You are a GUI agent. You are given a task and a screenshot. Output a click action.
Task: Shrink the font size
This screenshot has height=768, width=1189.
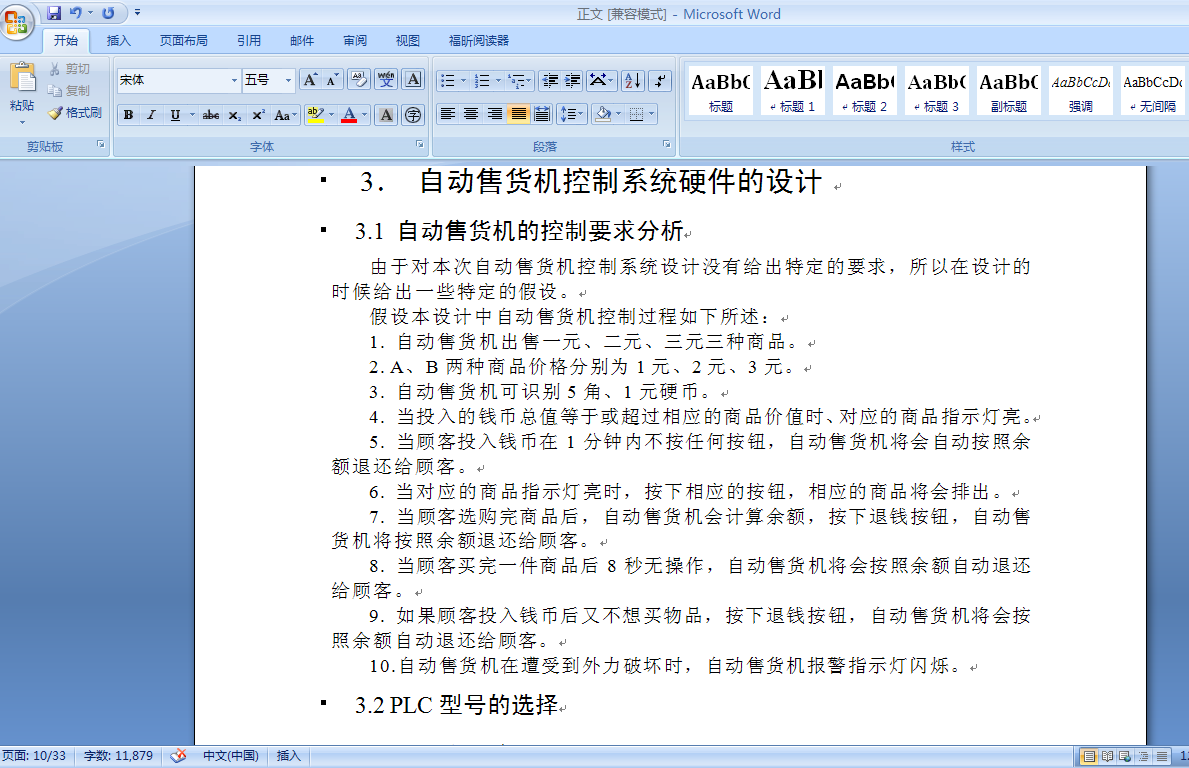tap(333, 80)
